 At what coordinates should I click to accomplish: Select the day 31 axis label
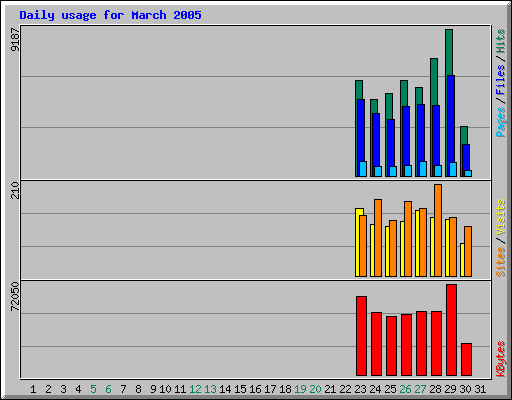[x=480, y=389]
